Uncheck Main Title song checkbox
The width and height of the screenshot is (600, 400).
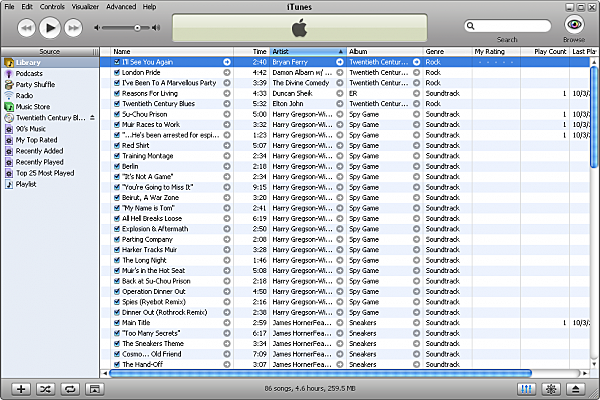pos(117,323)
